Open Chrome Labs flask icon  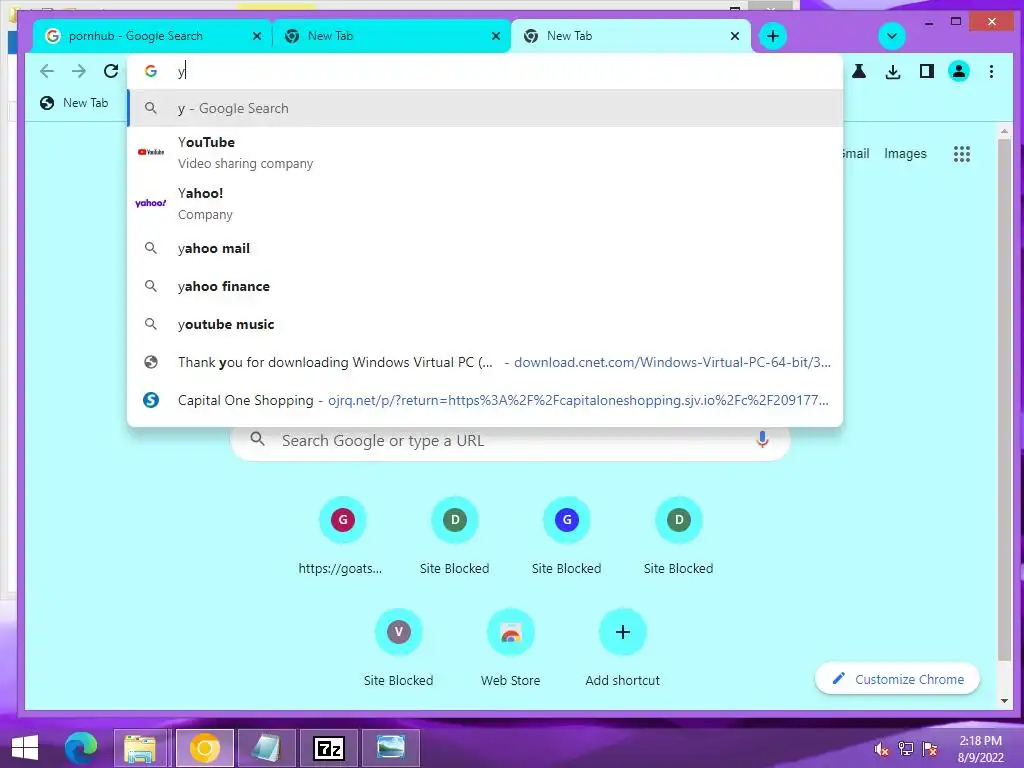[859, 71]
